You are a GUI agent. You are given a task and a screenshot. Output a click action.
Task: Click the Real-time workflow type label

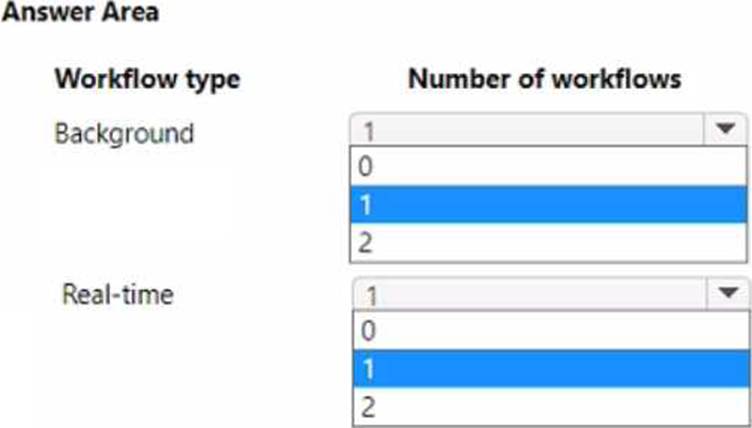(x=117, y=295)
